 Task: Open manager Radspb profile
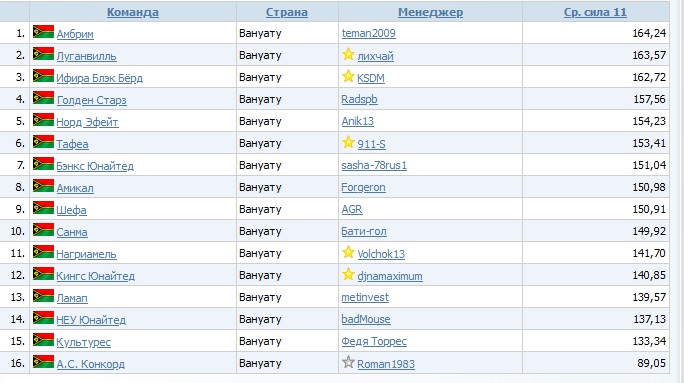point(359,99)
